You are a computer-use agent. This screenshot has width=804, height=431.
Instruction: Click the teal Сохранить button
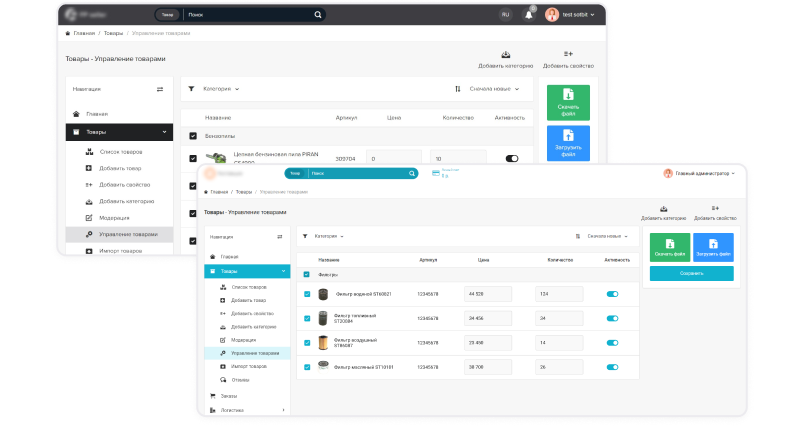coord(691,273)
